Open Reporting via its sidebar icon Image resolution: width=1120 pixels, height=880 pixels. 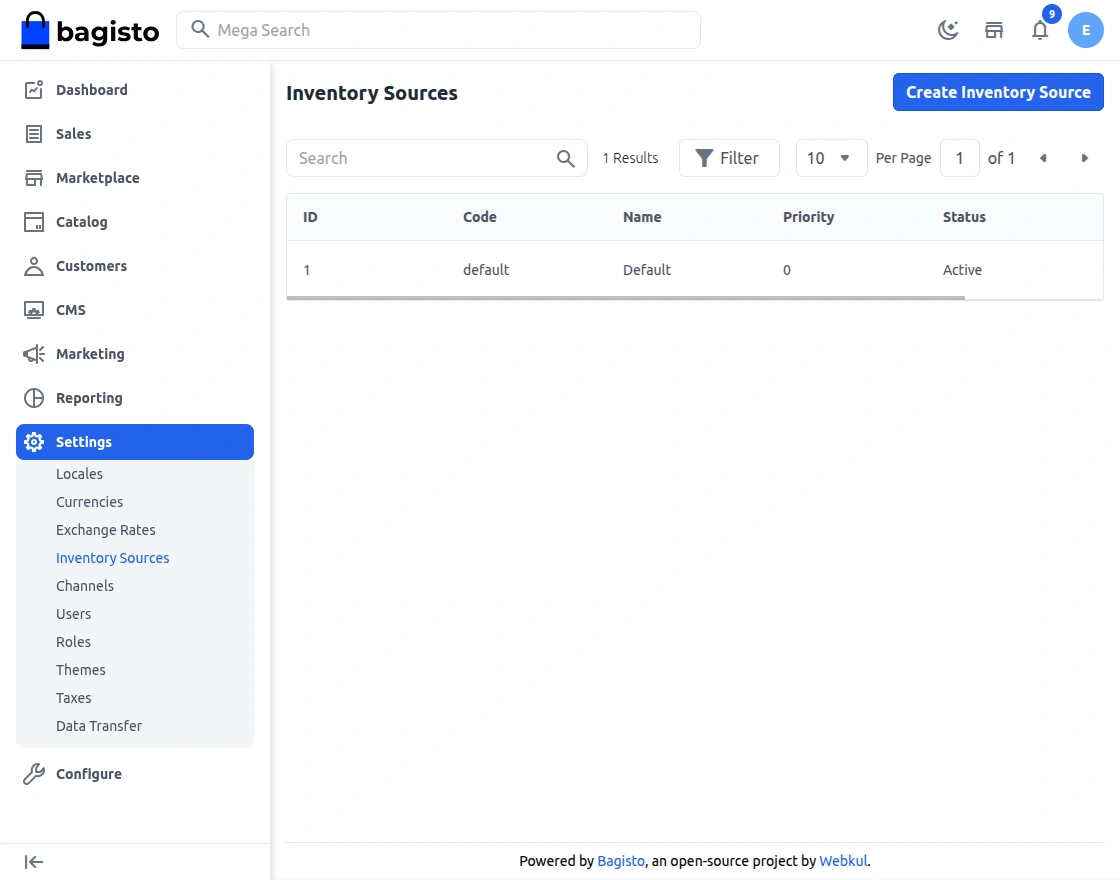34,397
